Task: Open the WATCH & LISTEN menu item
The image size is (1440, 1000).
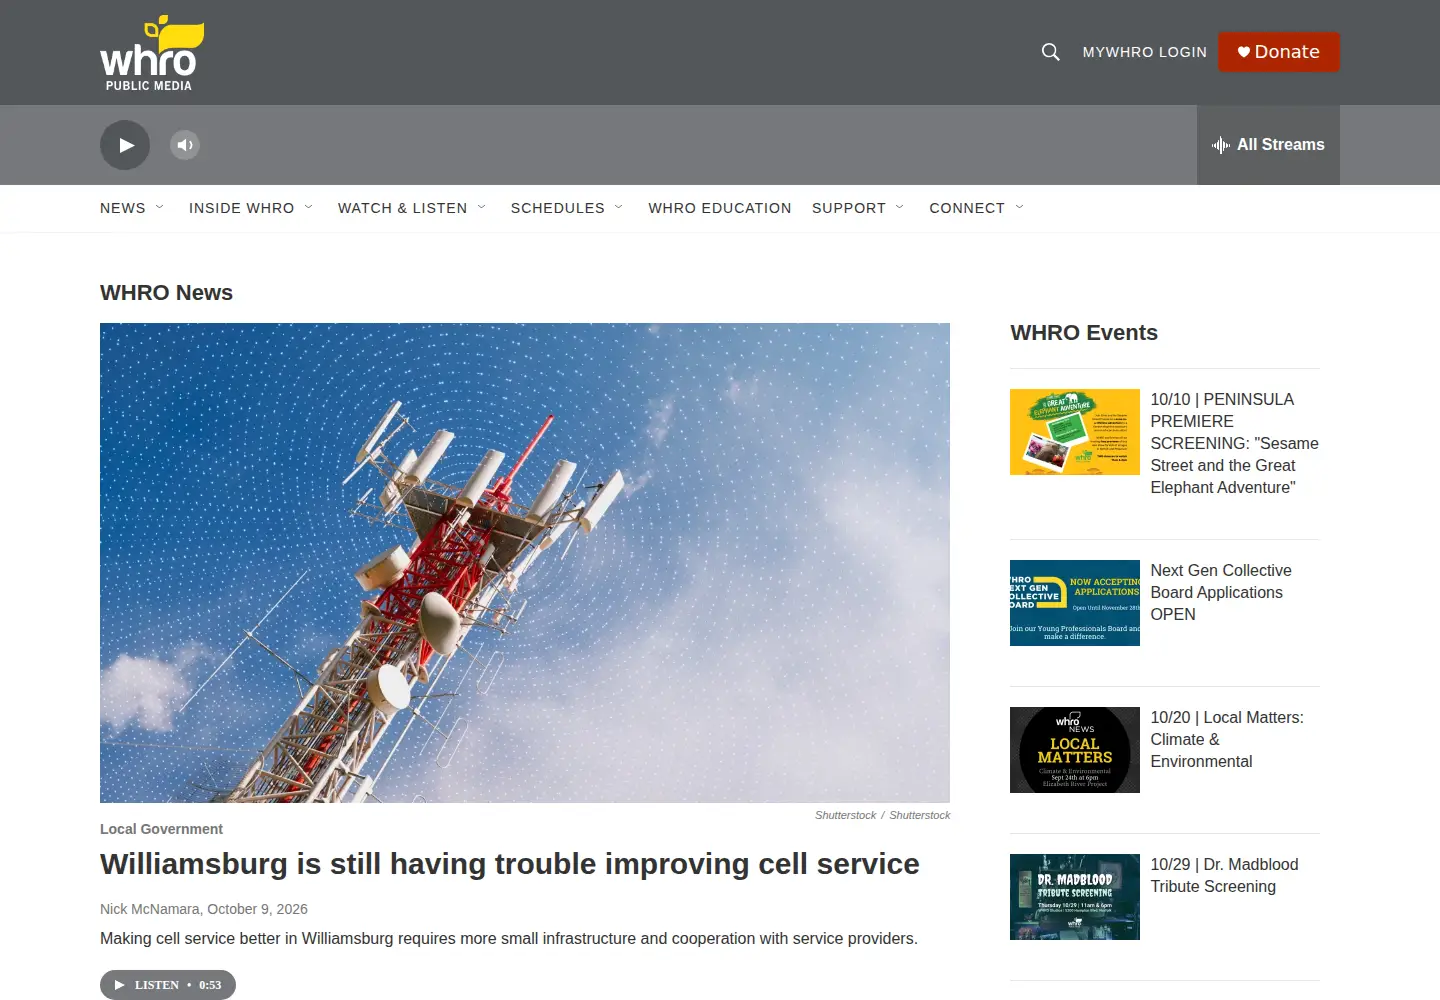Action: (403, 208)
